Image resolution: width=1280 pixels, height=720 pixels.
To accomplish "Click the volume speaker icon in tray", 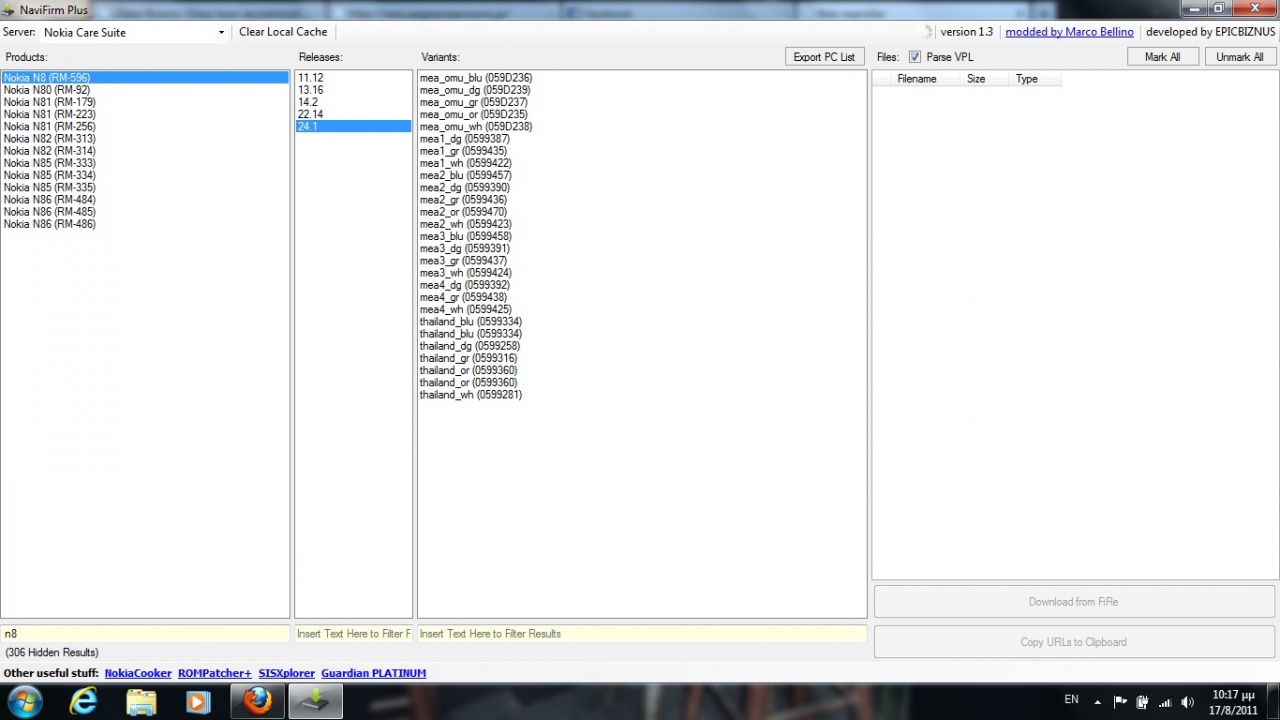I will click(x=1187, y=702).
